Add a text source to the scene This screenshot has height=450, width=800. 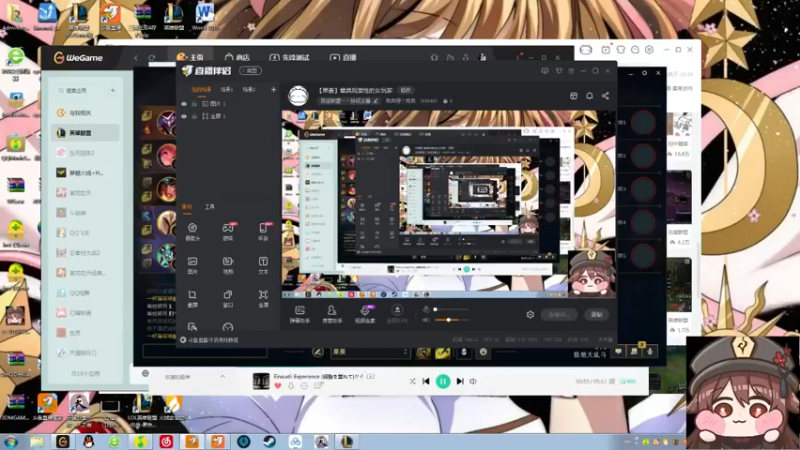coord(263,265)
